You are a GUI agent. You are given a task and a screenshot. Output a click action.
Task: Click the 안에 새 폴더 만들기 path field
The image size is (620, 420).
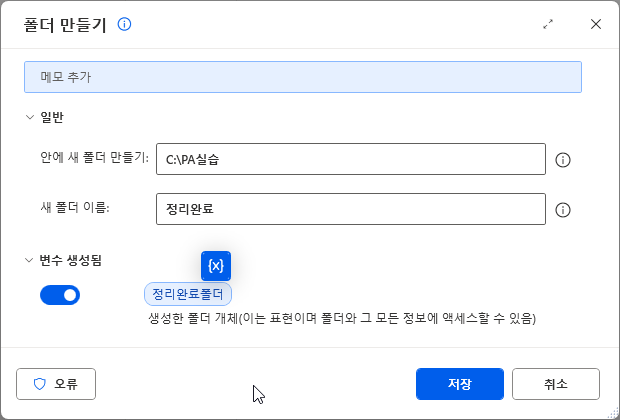click(x=351, y=159)
